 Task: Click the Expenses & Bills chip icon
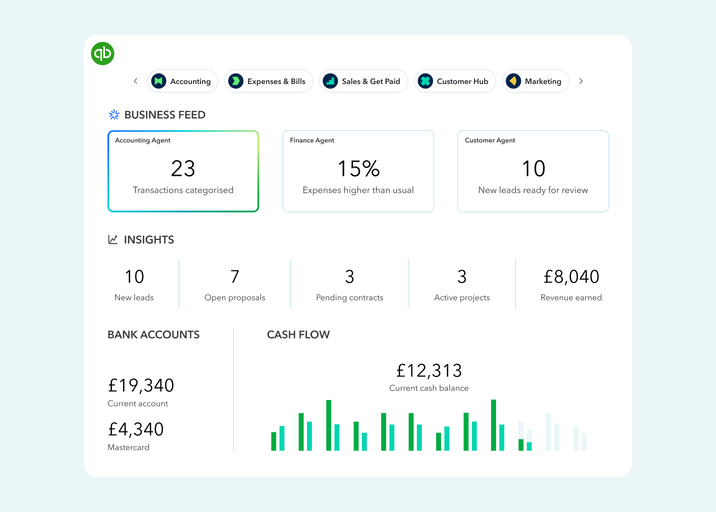[236, 81]
